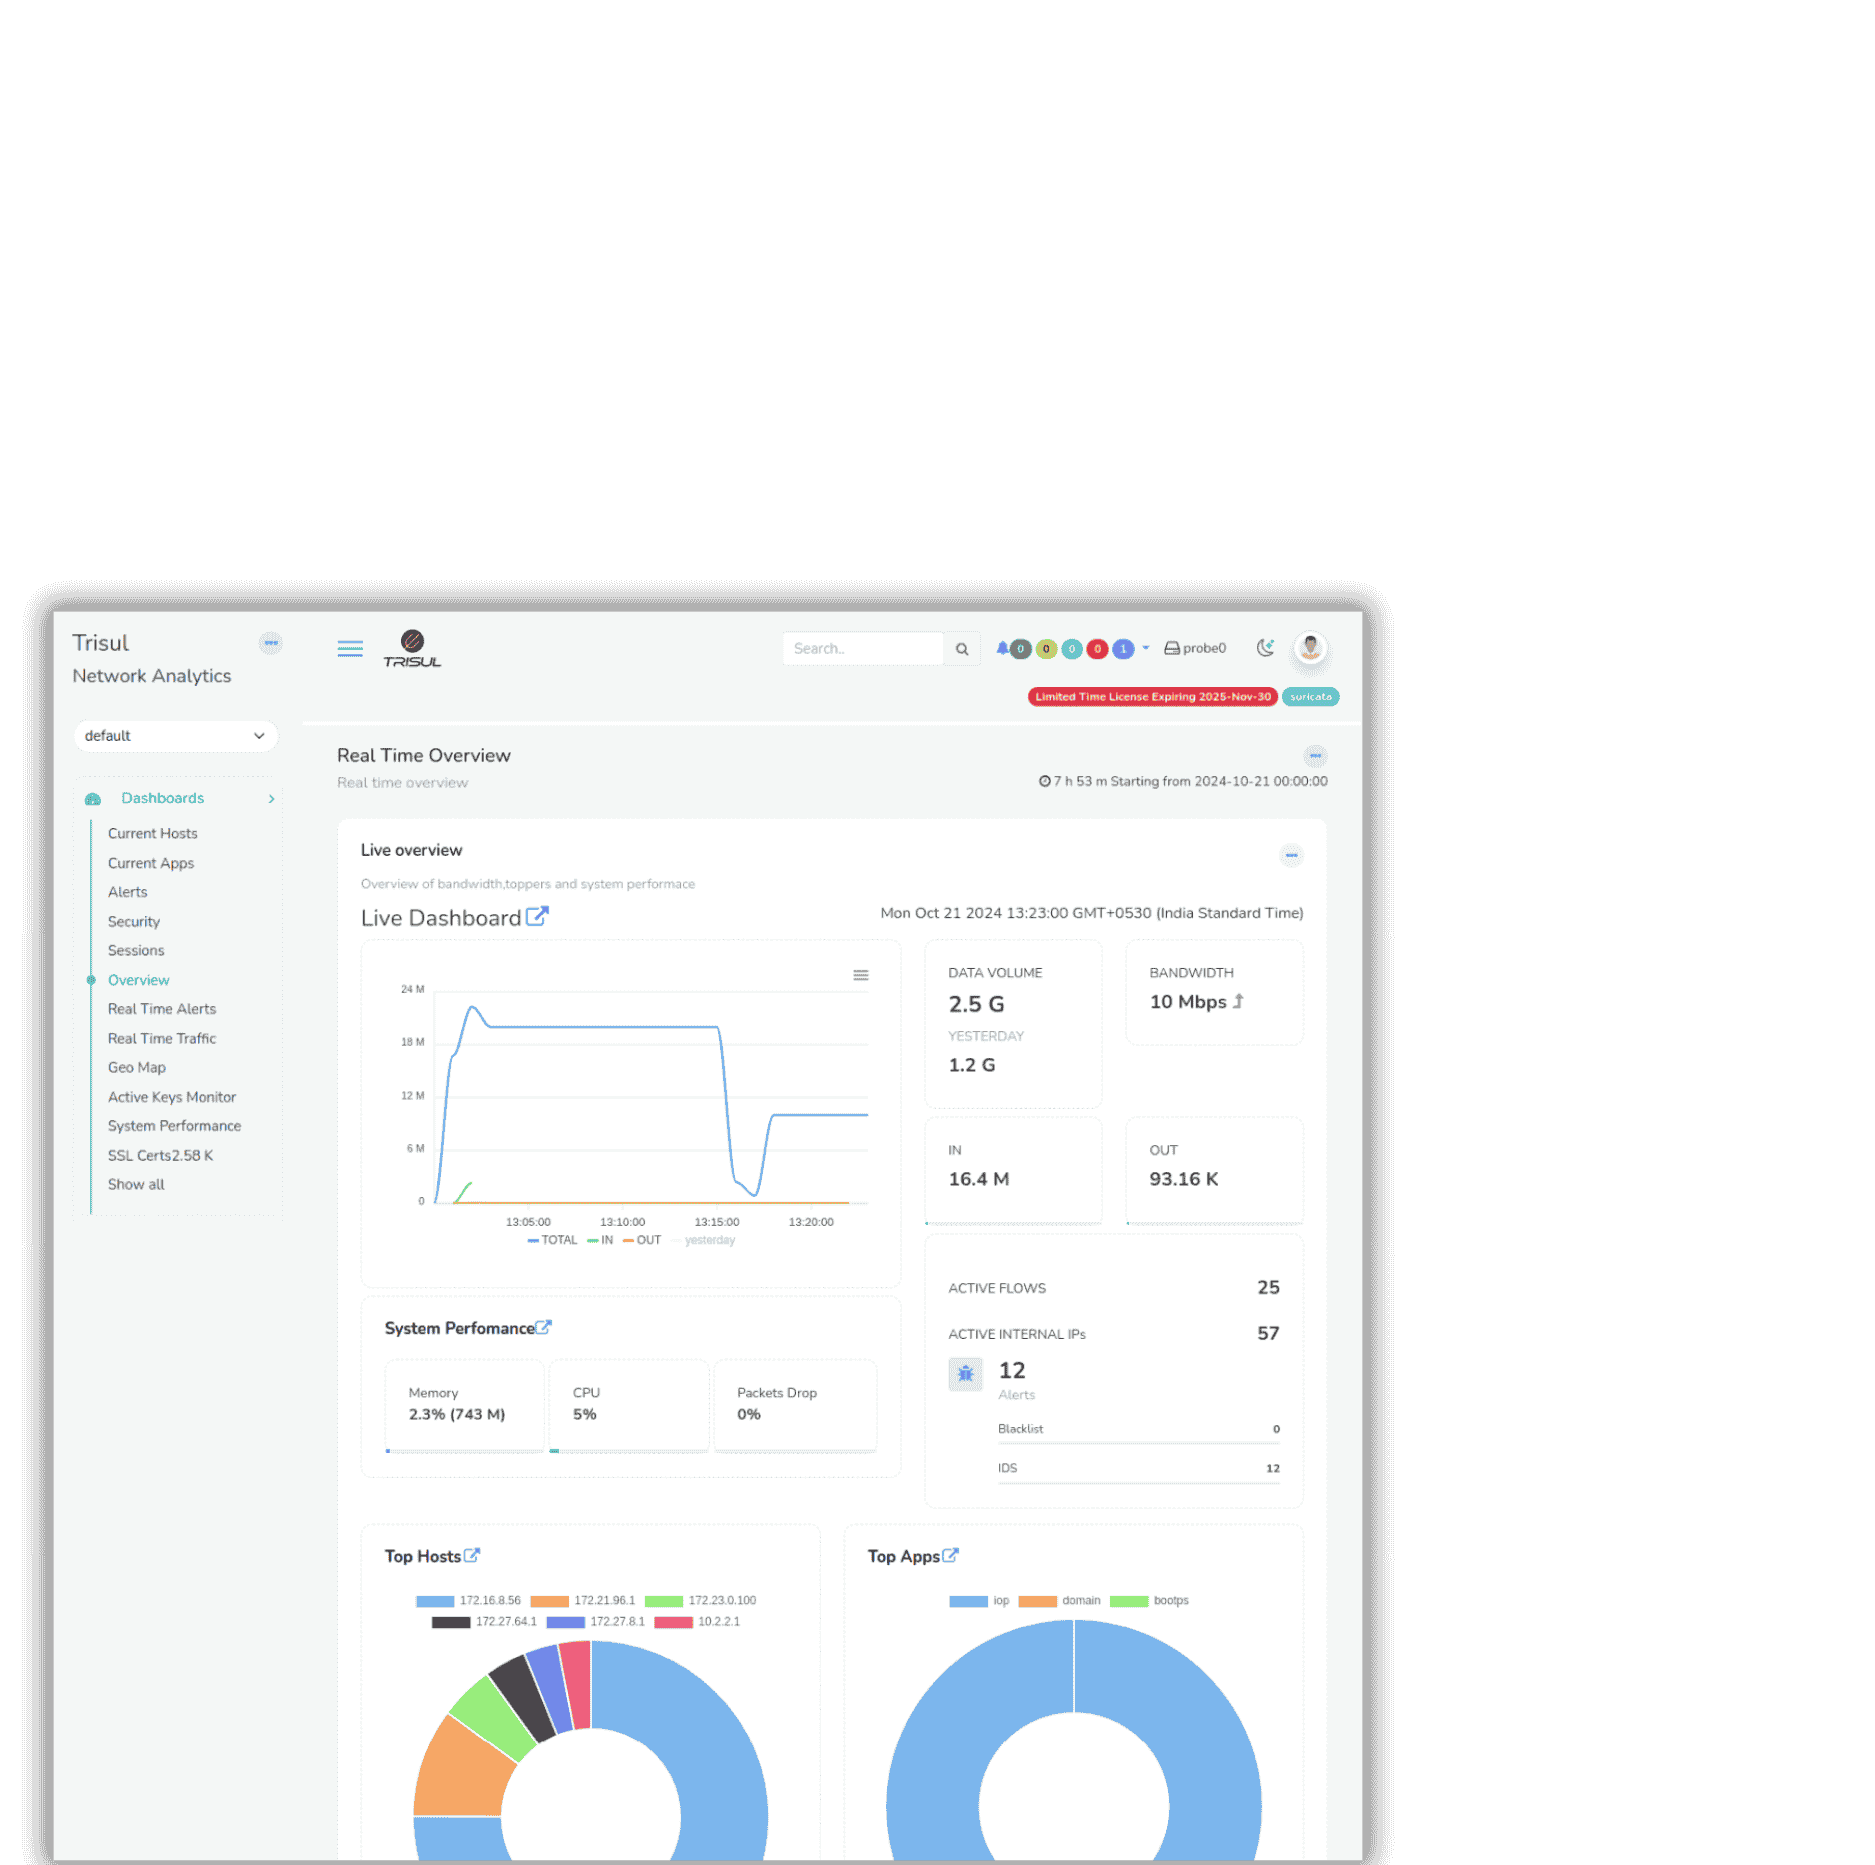1875x1865 pixels.
Task: Click the suricata badge
Action: [1310, 697]
